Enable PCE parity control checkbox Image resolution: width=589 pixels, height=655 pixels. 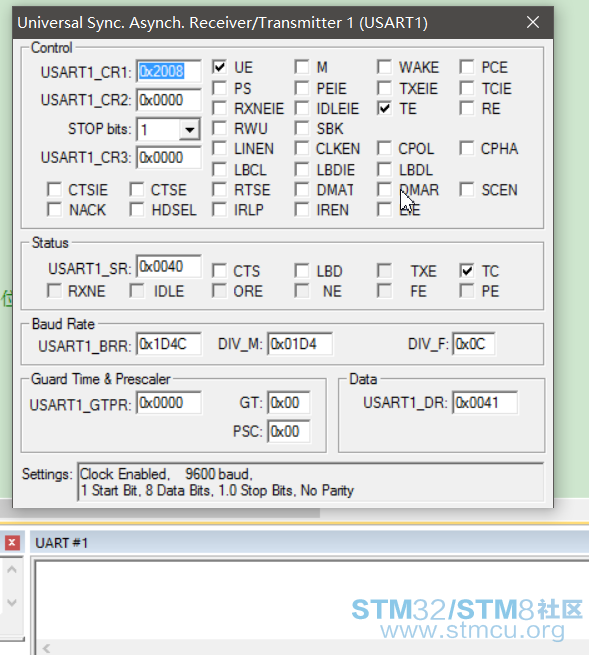pos(467,67)
